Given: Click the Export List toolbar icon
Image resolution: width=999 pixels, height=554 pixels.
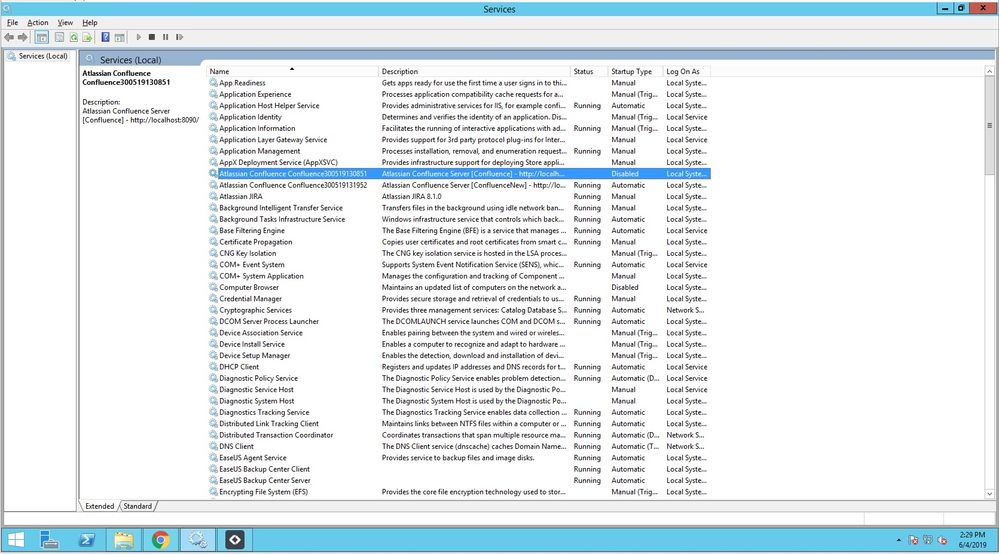Looking at the screenshot, I should 87,38.
